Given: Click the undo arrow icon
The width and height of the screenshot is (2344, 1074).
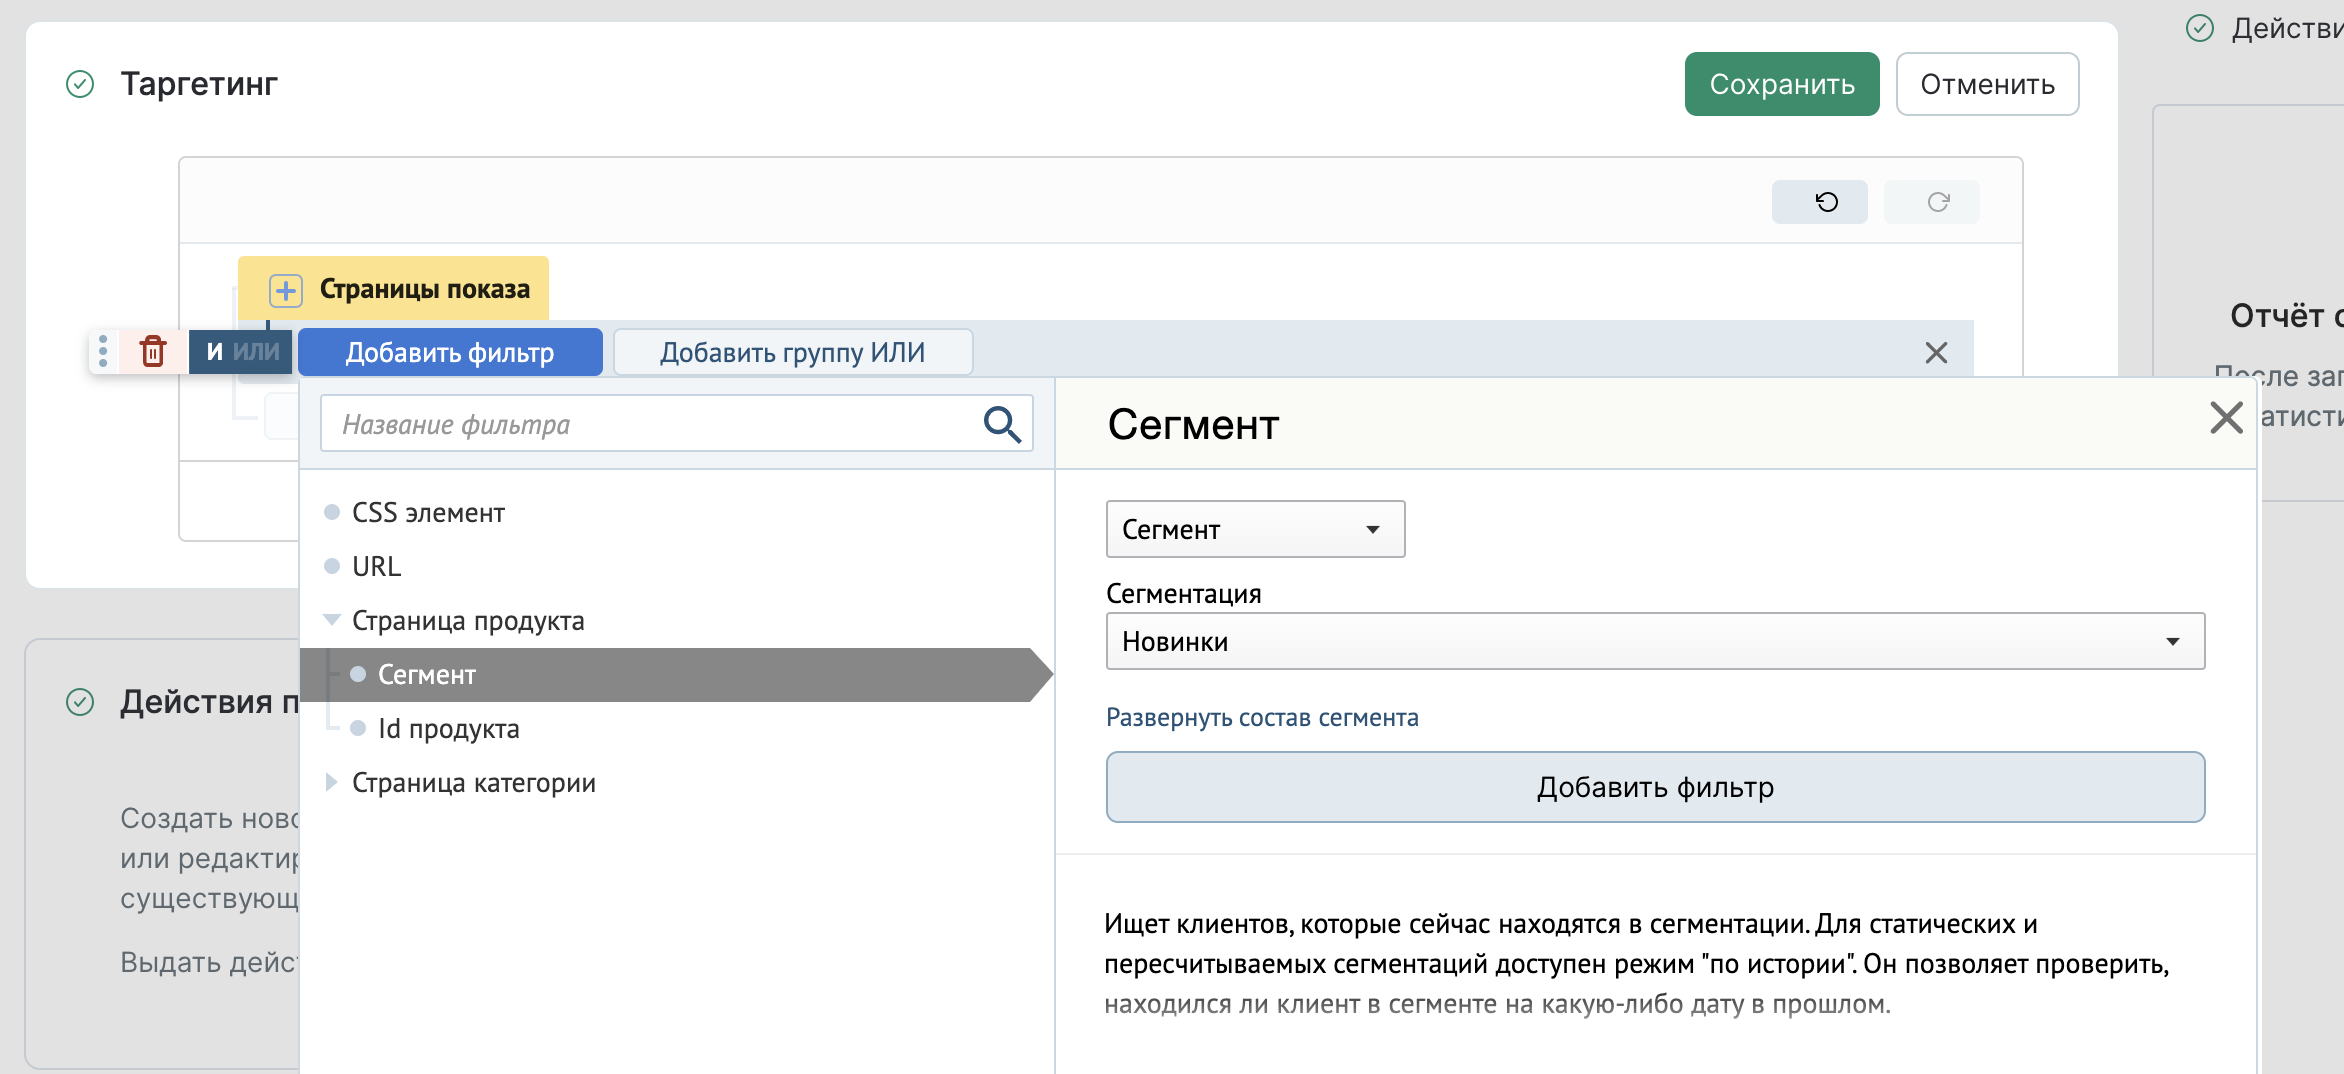Looking at the screenshot, I should tap(1826, 202).
